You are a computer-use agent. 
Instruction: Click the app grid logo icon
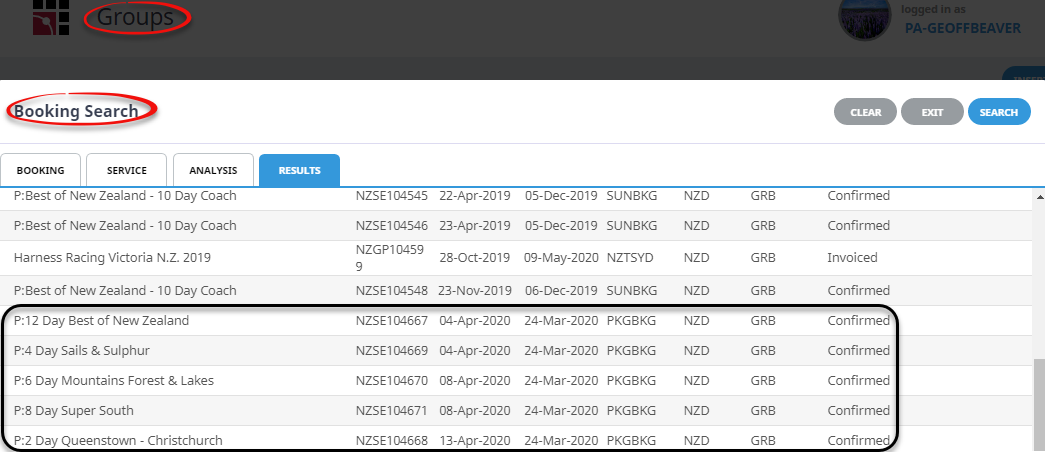(51, 17)
